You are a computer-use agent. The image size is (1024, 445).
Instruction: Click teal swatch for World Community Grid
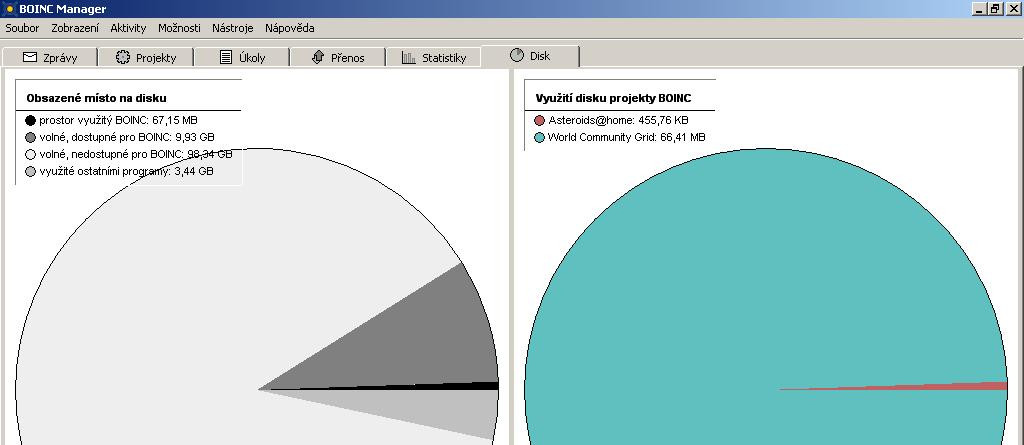tap(539, 137)
